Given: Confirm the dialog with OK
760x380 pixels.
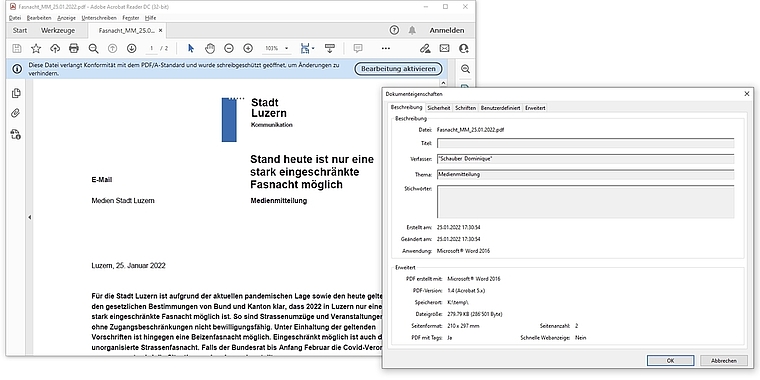Looking at the screenshot, I should (x=670, y=361).
